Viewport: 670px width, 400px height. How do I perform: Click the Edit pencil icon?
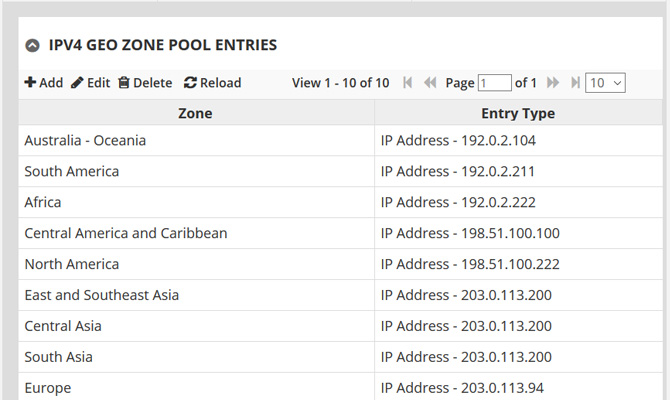(77, 83)
